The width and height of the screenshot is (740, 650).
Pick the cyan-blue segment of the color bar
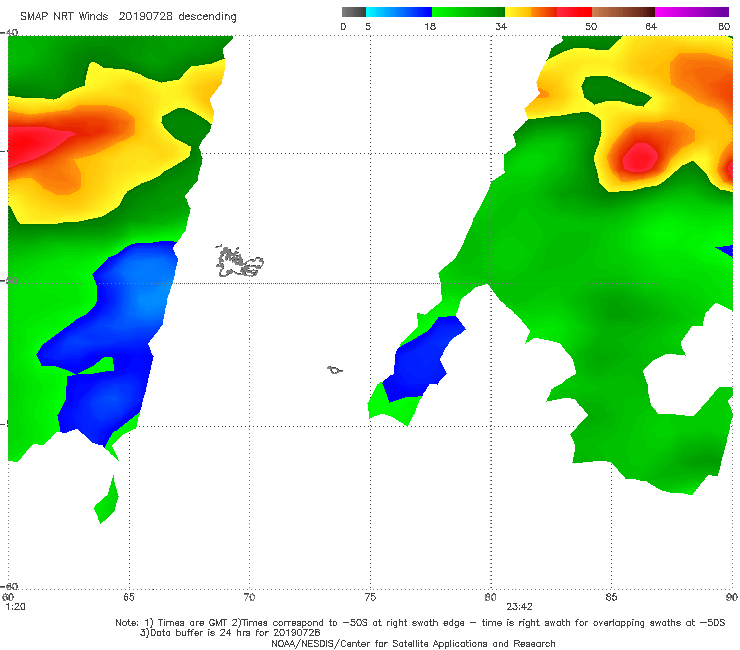399,12
